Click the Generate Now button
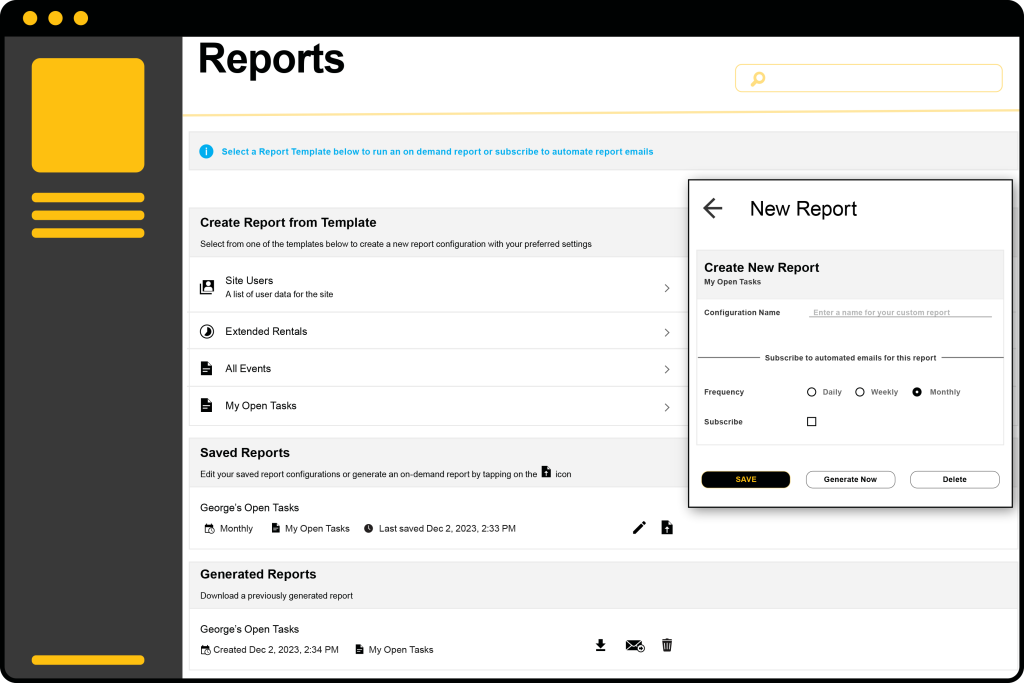Image resolution: width=1024 pixels, height=683 pixels. pos(850,479)
